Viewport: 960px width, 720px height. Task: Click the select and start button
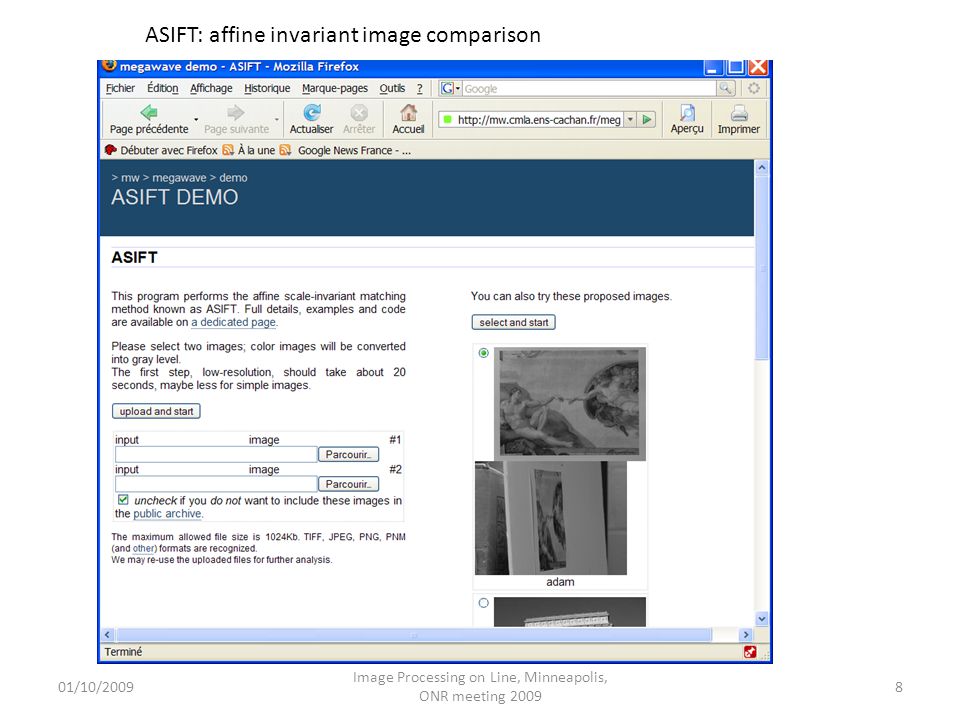[514, 322]
